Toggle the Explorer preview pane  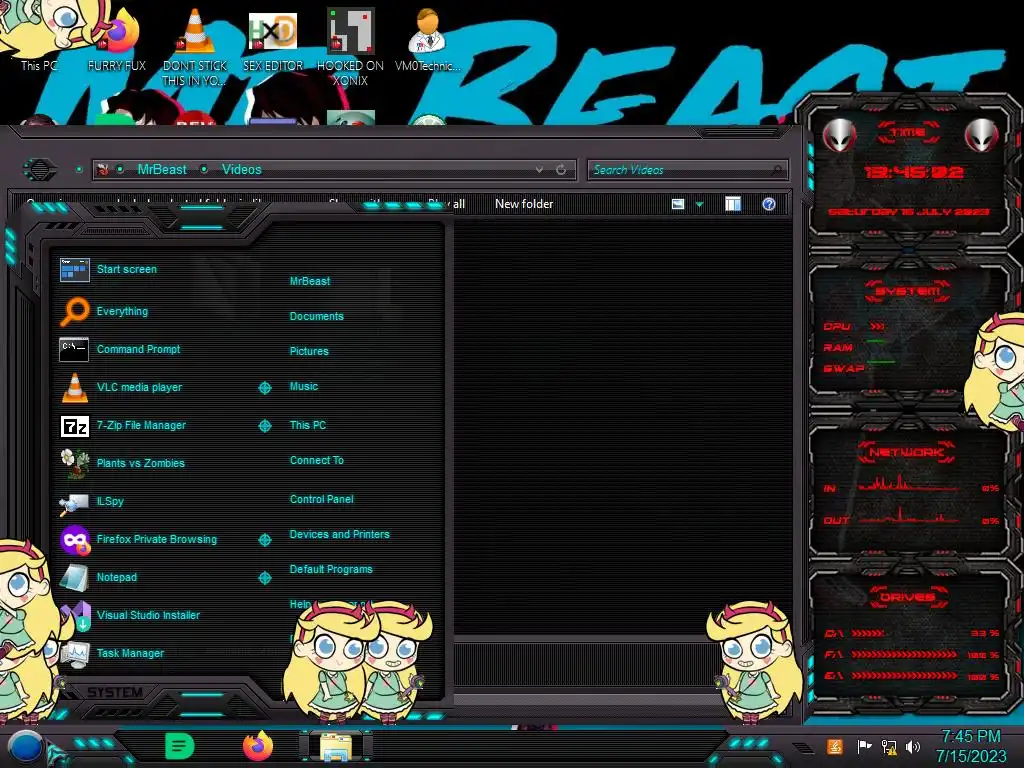tap(733, 204)
